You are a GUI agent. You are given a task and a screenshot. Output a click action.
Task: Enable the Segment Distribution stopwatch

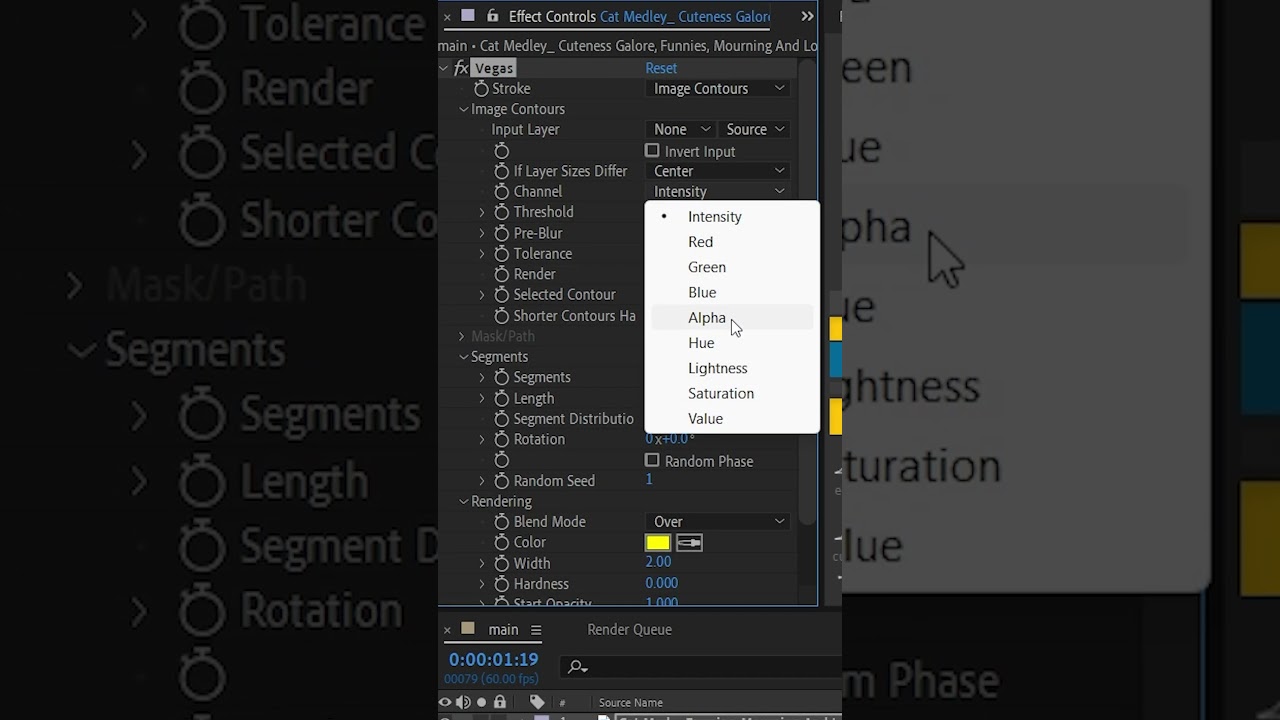(502, 419)
